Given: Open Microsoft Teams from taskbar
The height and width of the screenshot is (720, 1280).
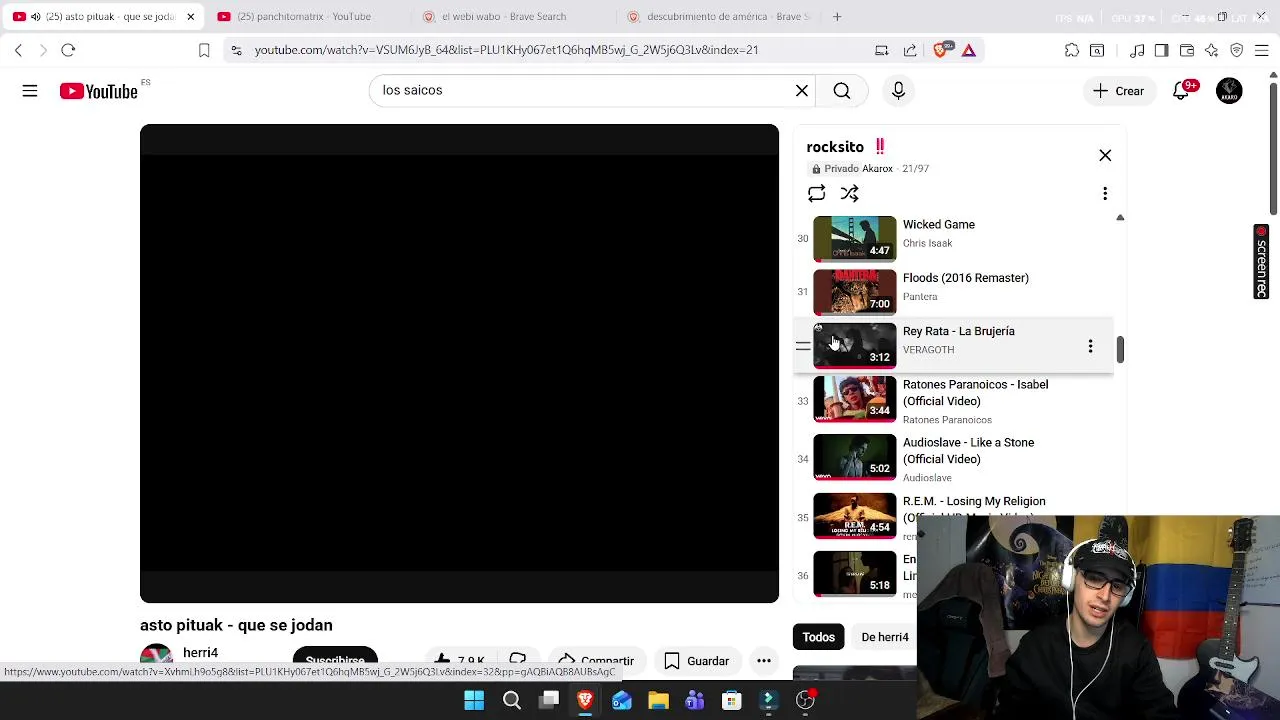Looking at the screenshot, I should (695, 701).
